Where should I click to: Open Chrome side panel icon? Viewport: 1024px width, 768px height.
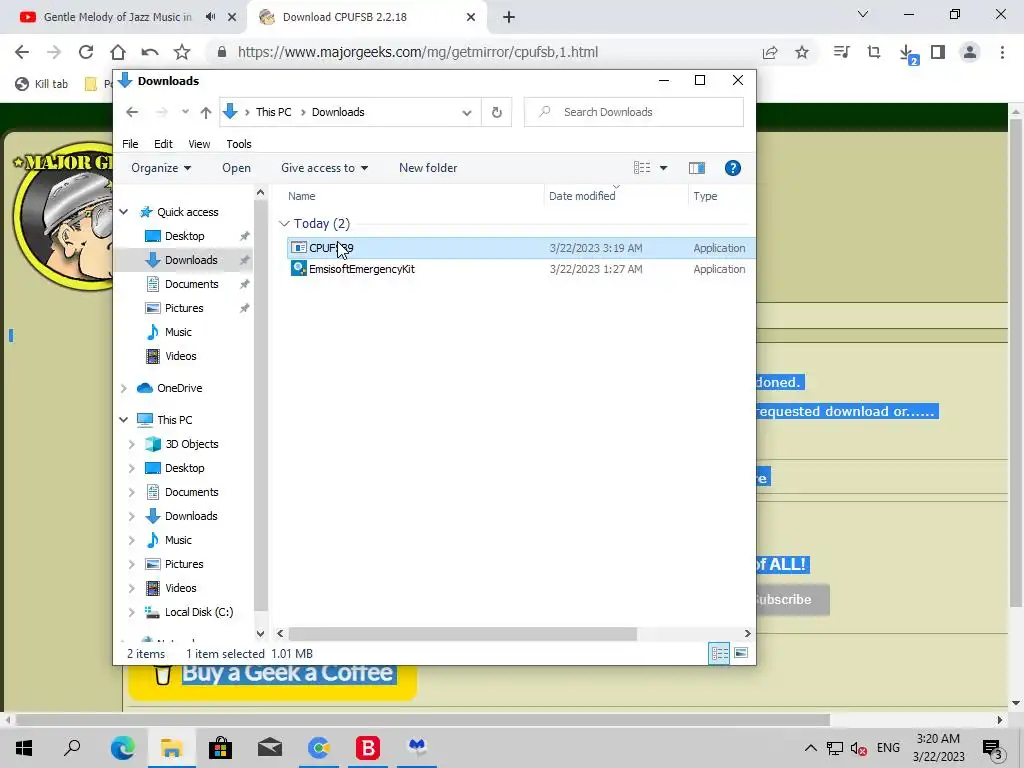(x=938, y=52)
